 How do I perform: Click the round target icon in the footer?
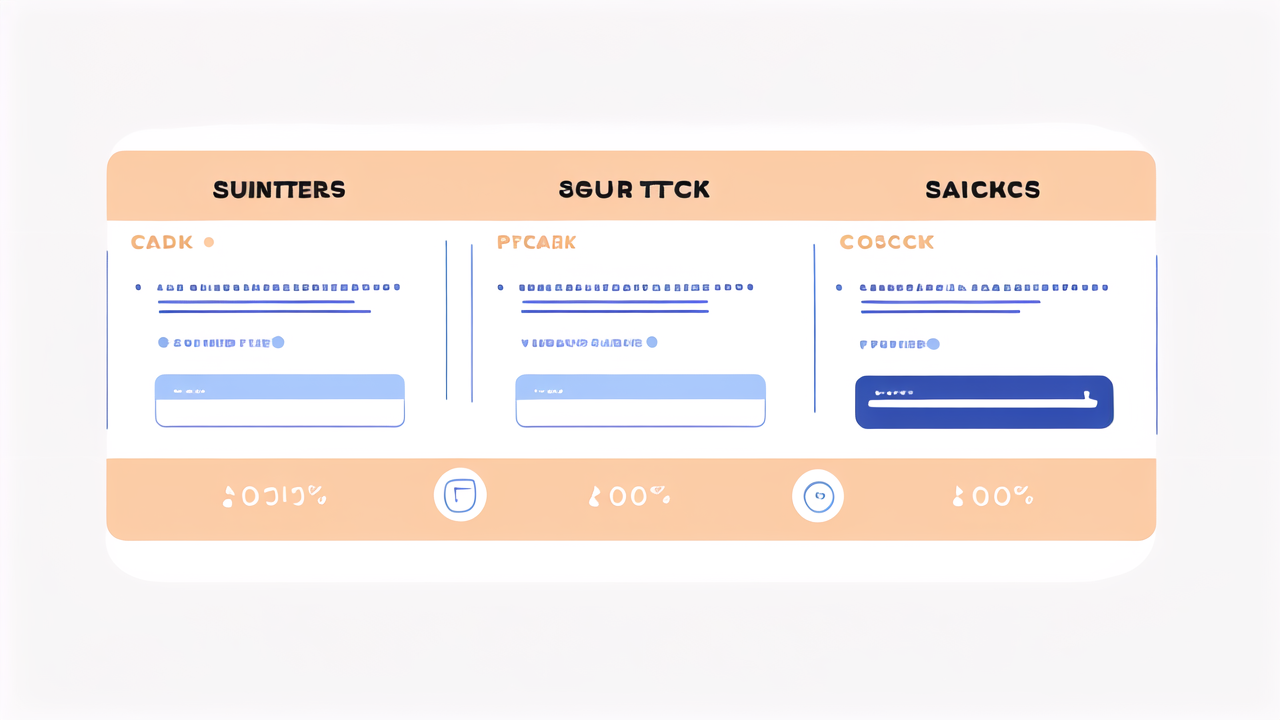818,496
